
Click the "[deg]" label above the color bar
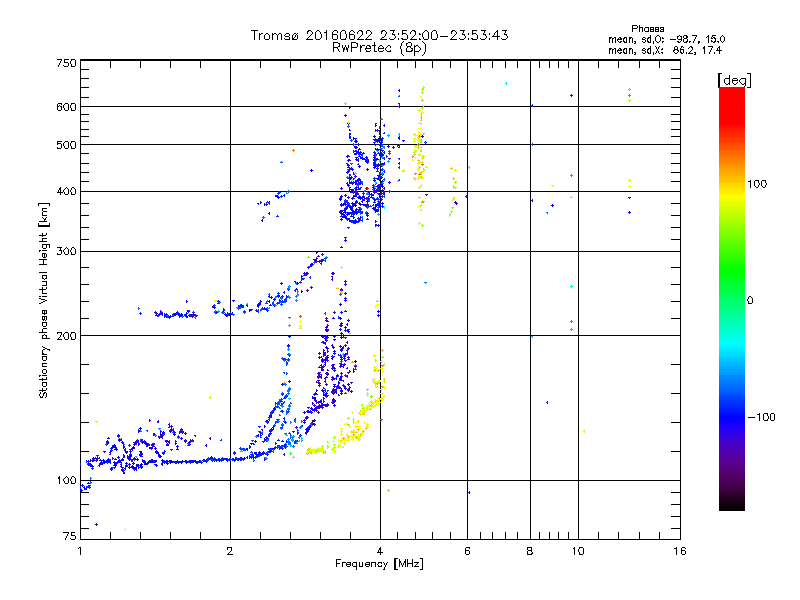(734, 80)
